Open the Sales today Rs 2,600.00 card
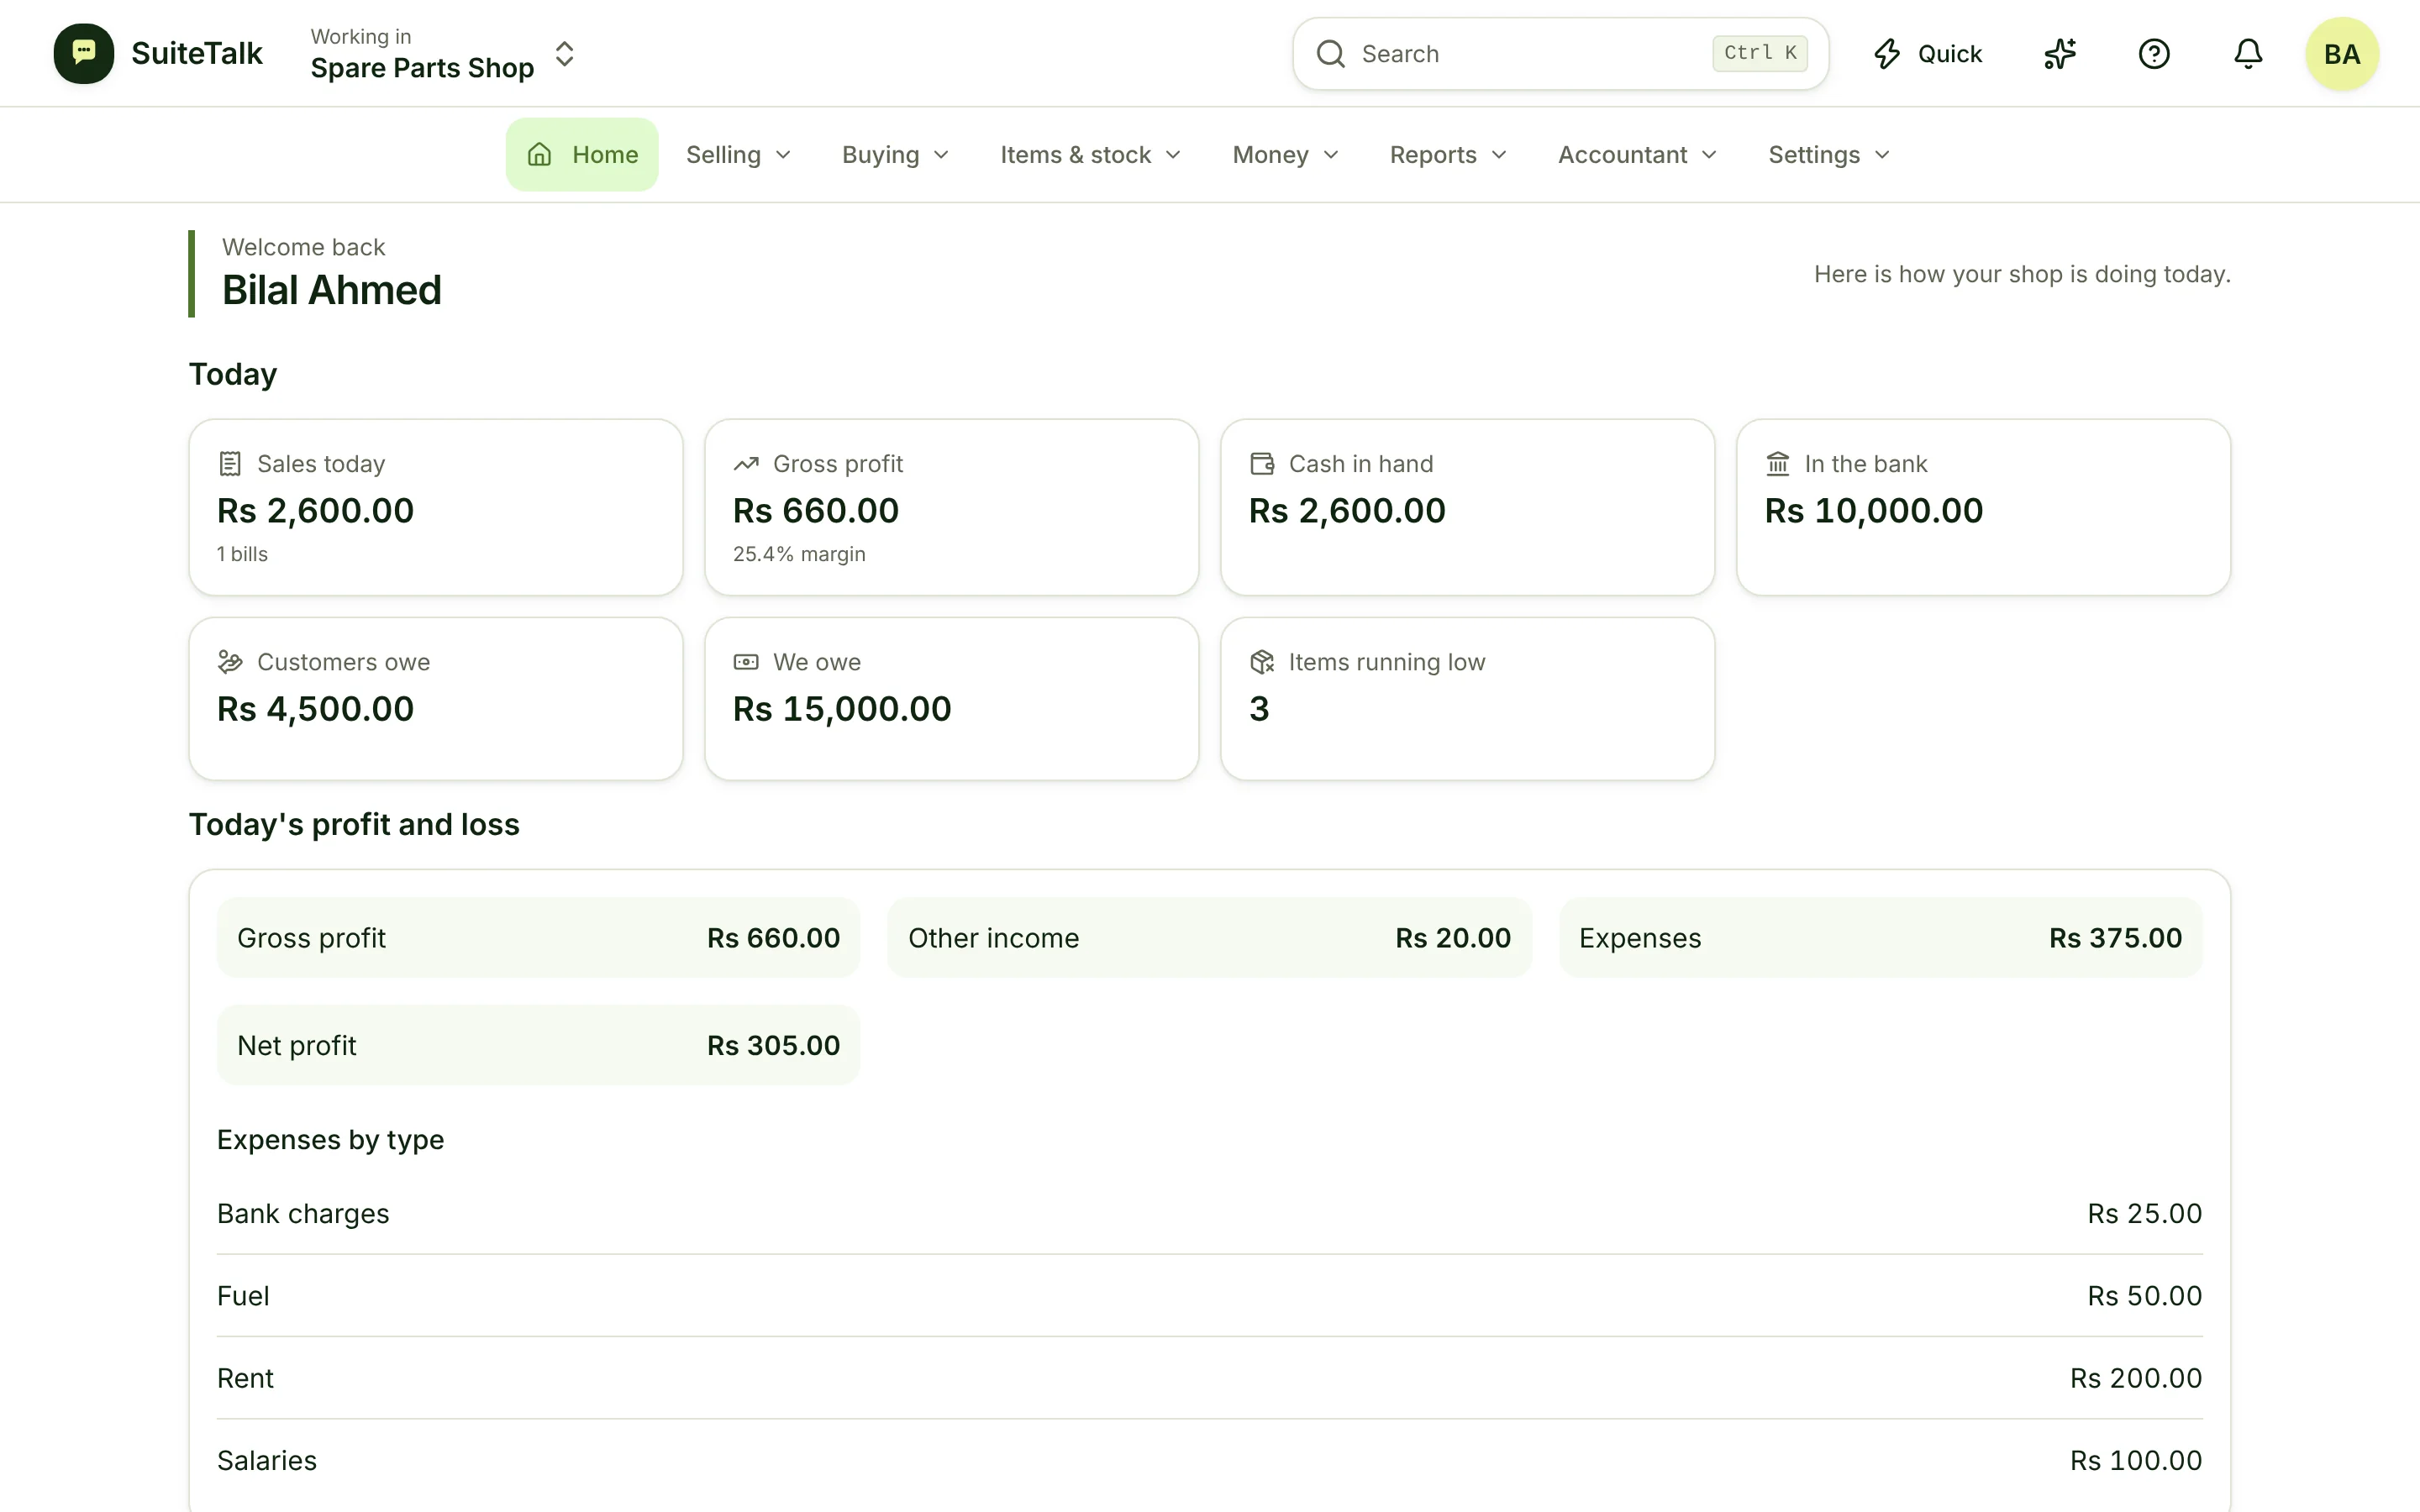Image resolution: width=2420 pixels, height=1512 pixels. coord(436,507)
